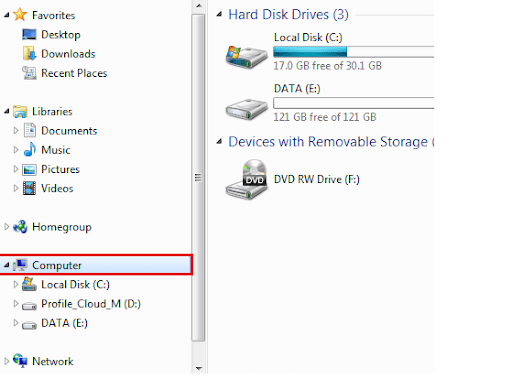Select Network label

53,361
